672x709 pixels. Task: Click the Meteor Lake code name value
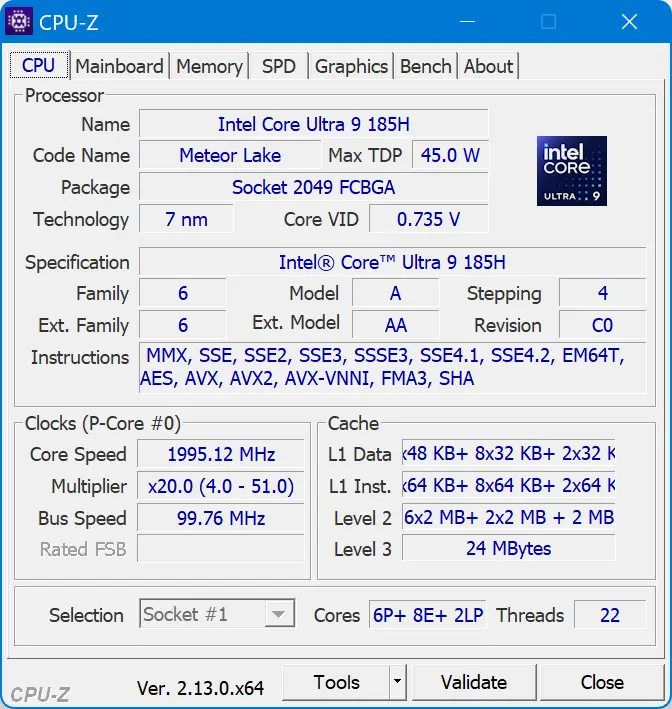coord(230,155)
